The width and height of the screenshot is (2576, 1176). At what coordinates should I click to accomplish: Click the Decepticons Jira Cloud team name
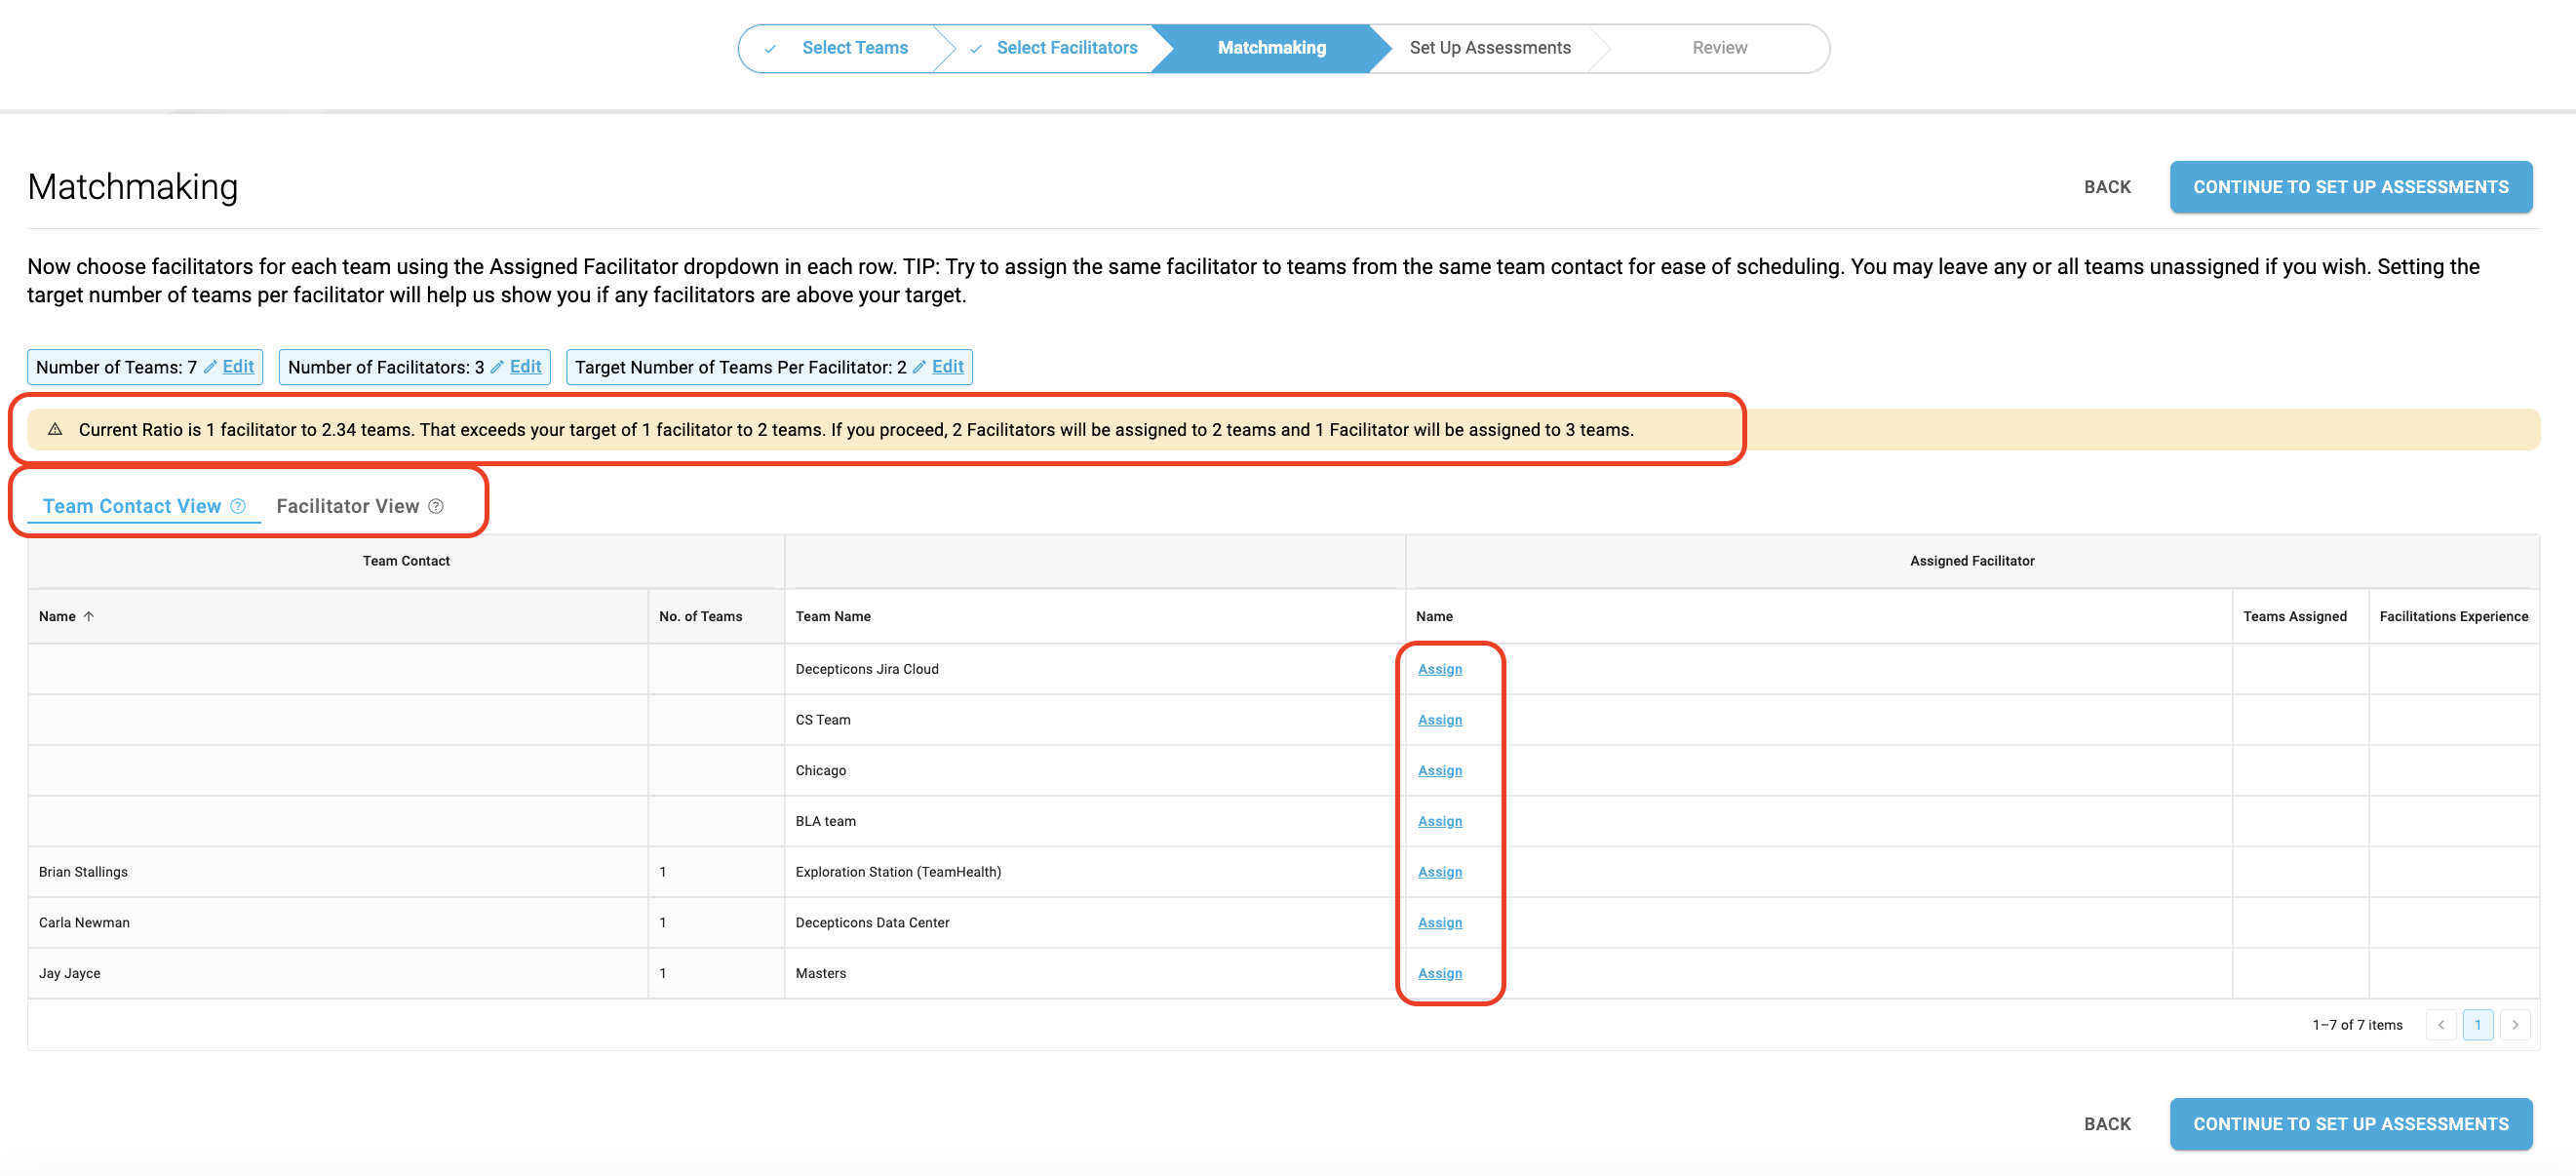867,669
